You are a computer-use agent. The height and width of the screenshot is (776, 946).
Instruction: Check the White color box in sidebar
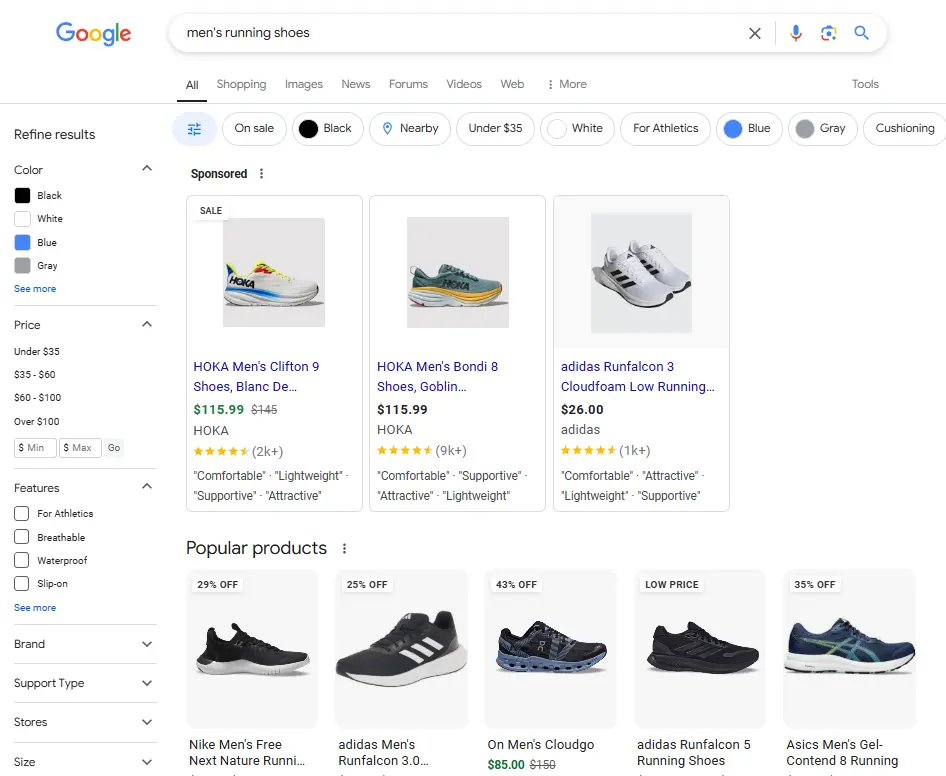[x=22, y=218]
